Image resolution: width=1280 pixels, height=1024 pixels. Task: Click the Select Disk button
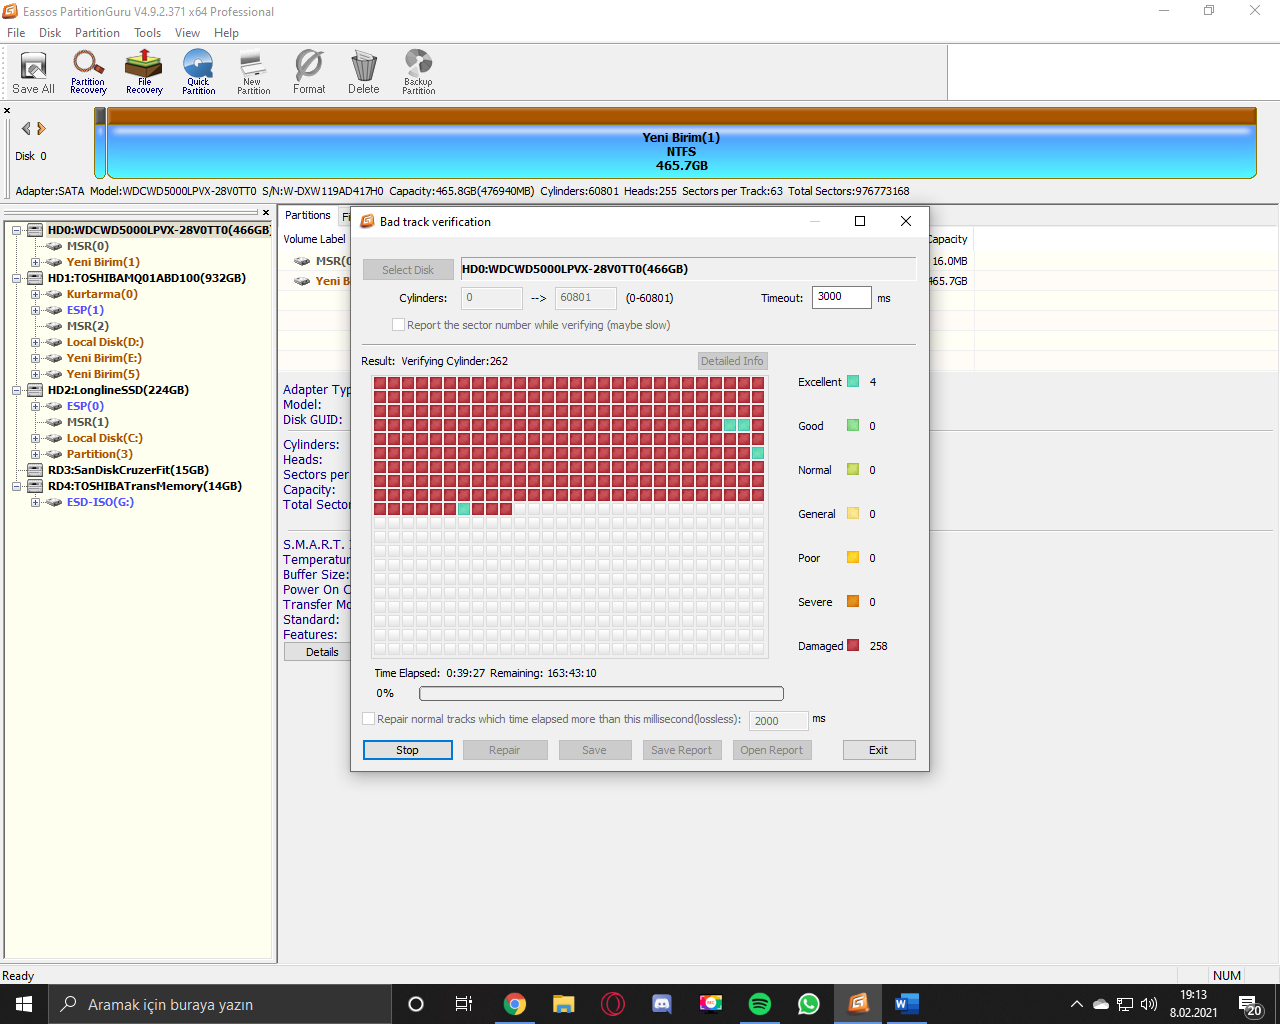tap(408, 270)
